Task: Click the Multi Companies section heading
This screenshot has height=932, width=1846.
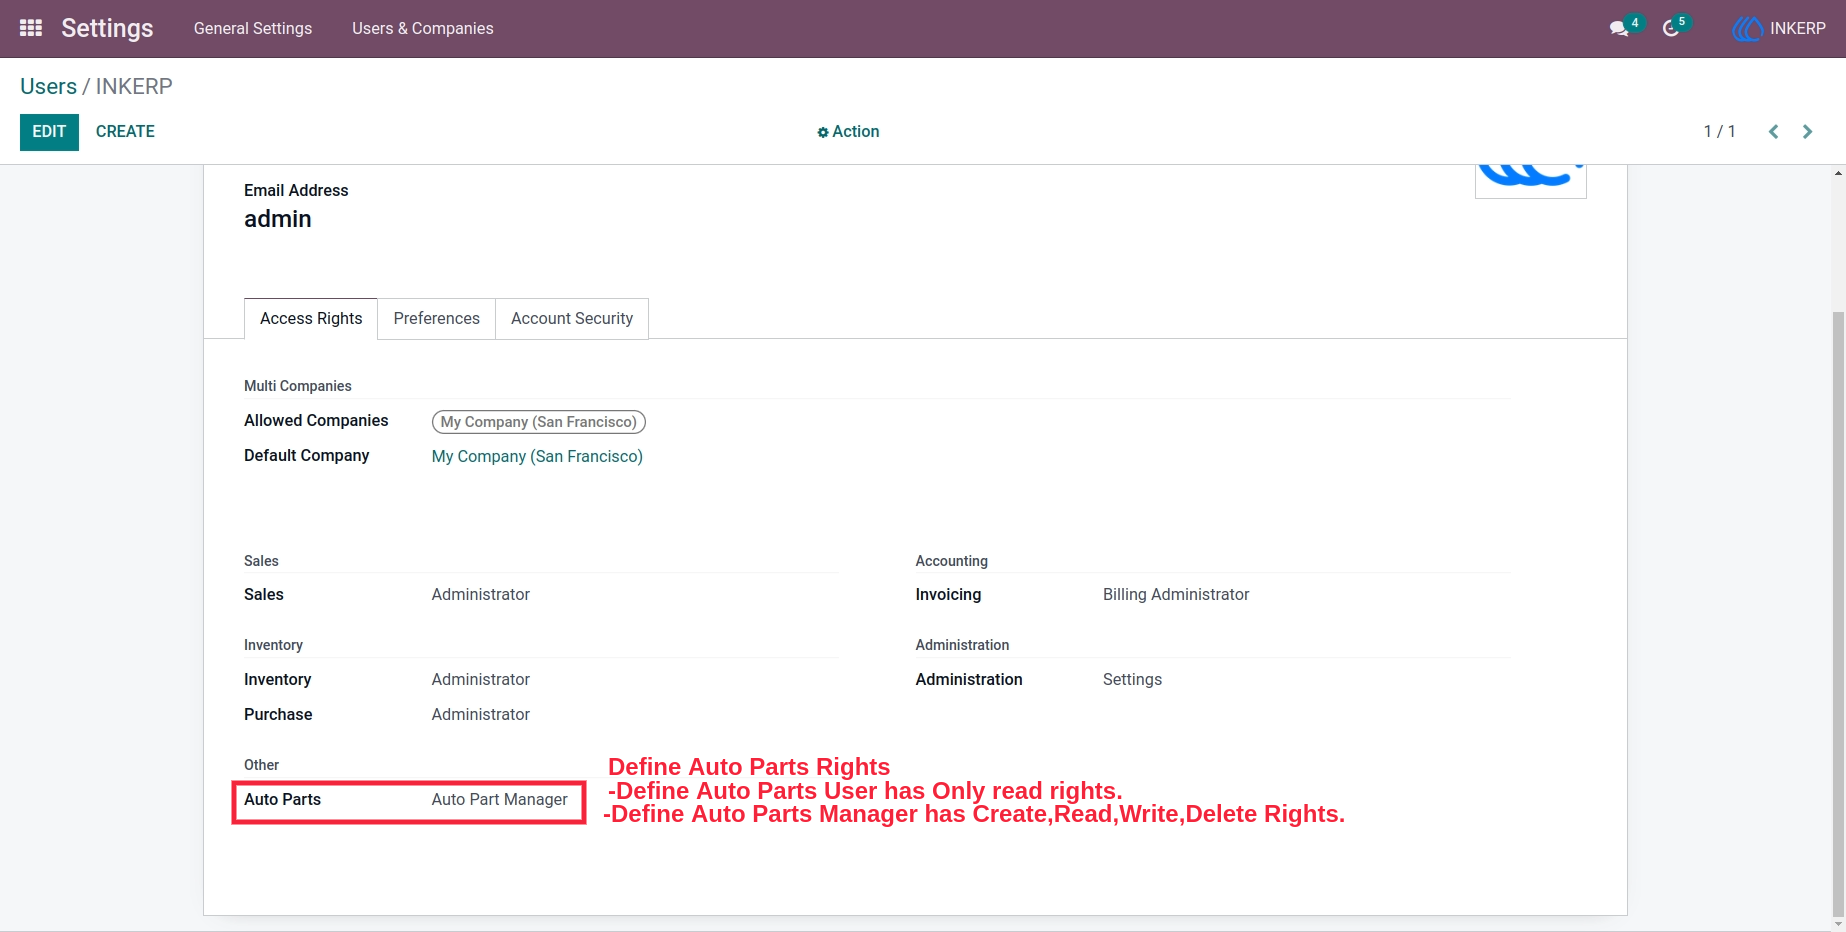Action: pyautogui.click(x=298, y=386)
